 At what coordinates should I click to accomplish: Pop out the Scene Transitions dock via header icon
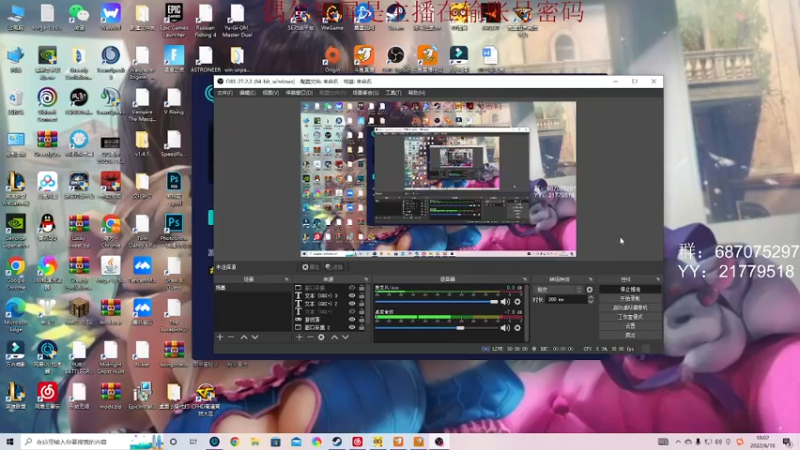591,279
